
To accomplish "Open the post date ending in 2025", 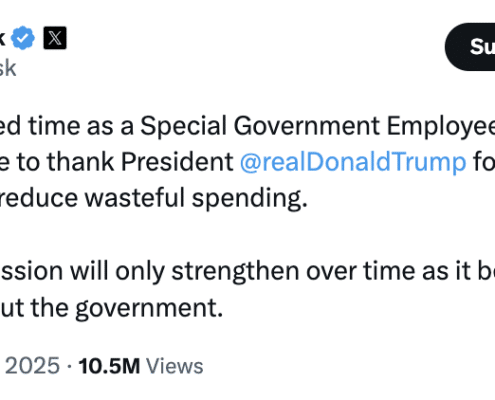I will point(32,366).
